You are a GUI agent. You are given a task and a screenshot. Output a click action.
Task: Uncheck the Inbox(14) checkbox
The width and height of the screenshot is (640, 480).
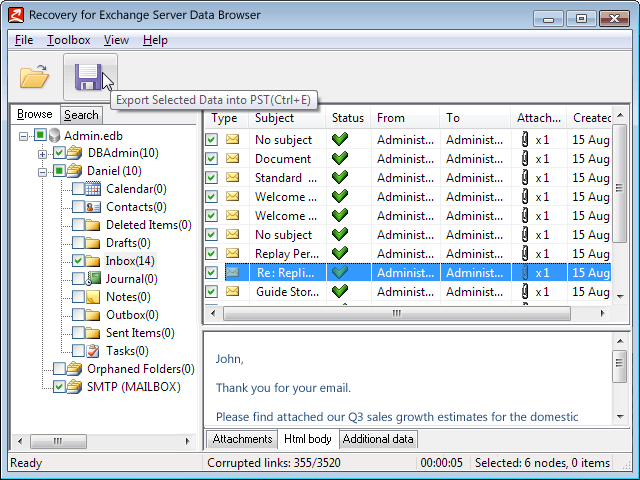click(x=78, y=260)
